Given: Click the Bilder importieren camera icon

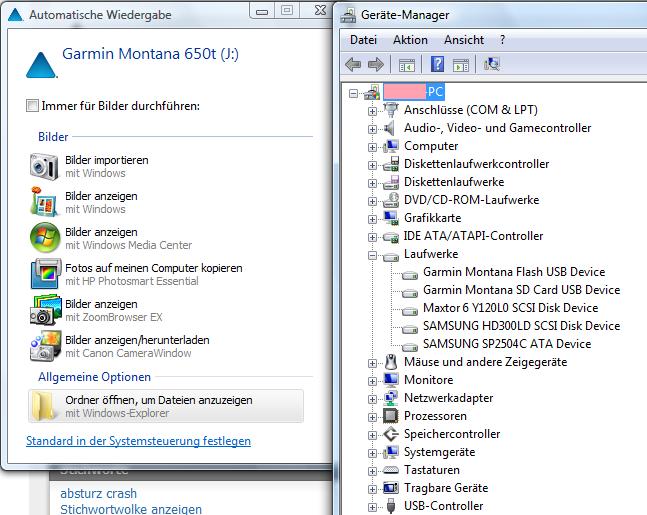Looking at the screenshot, I should (x=44, y=166).
